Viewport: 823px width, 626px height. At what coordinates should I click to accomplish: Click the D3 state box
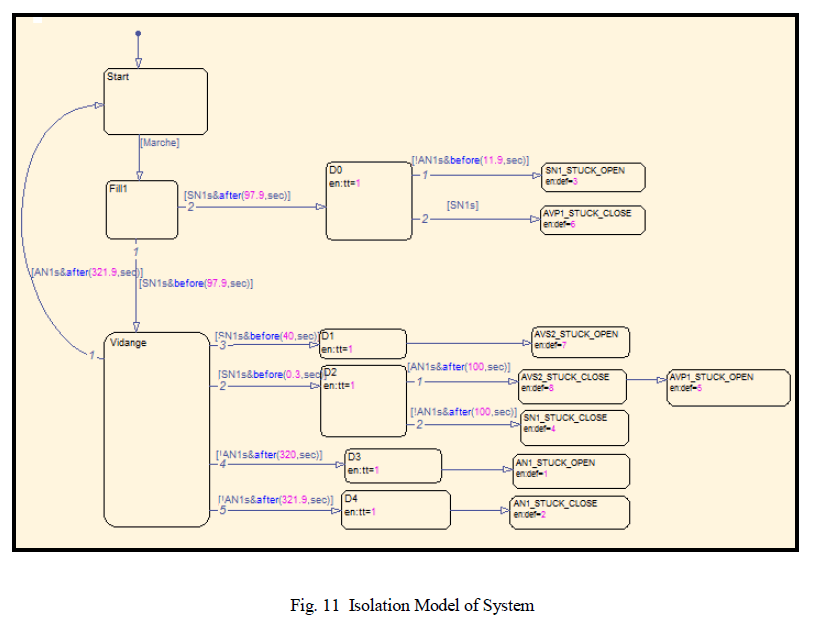[392, 465]
